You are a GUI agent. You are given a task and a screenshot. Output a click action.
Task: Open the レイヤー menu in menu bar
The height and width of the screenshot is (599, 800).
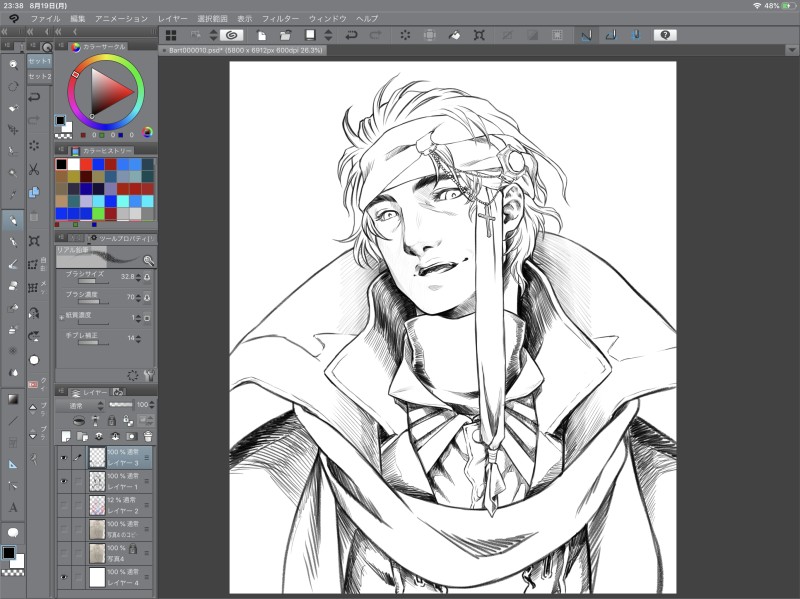pyautogui.click(x=172, y=19)
